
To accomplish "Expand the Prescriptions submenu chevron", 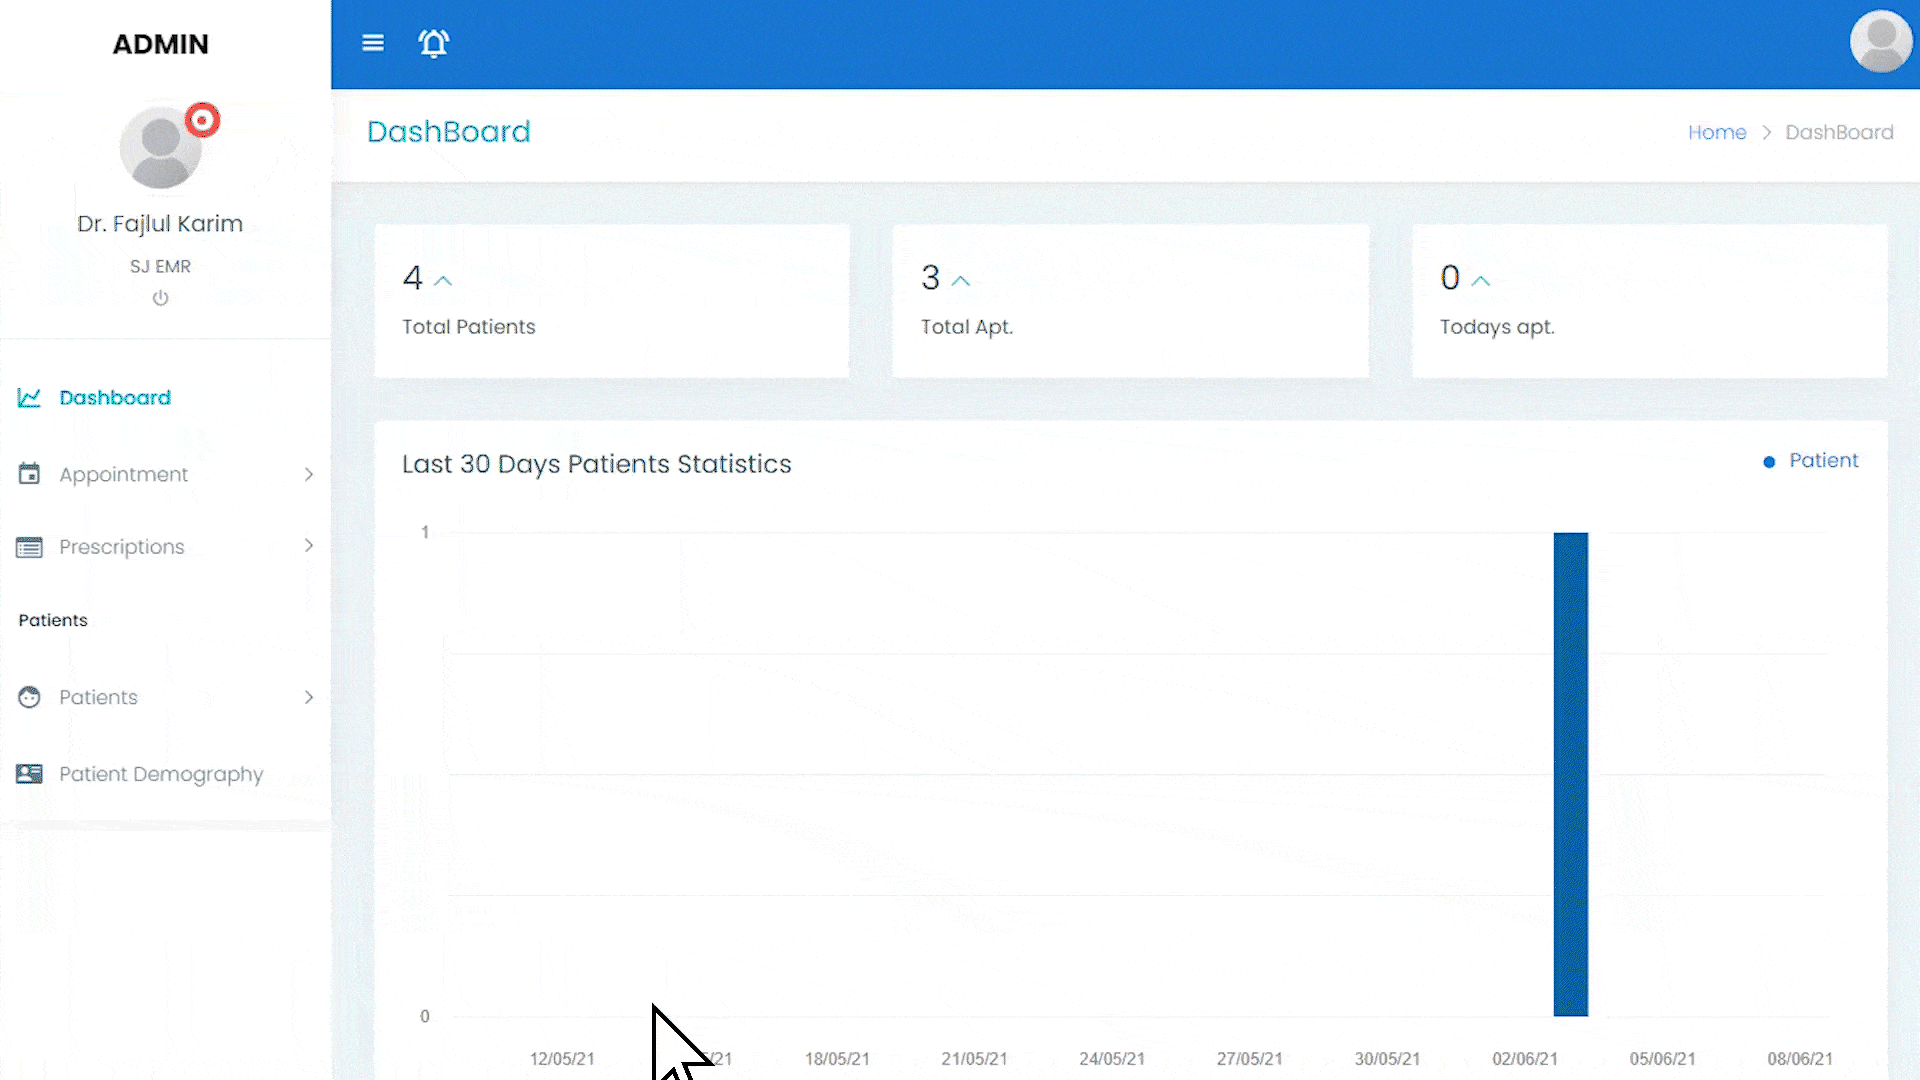I will tap(309, 545).
